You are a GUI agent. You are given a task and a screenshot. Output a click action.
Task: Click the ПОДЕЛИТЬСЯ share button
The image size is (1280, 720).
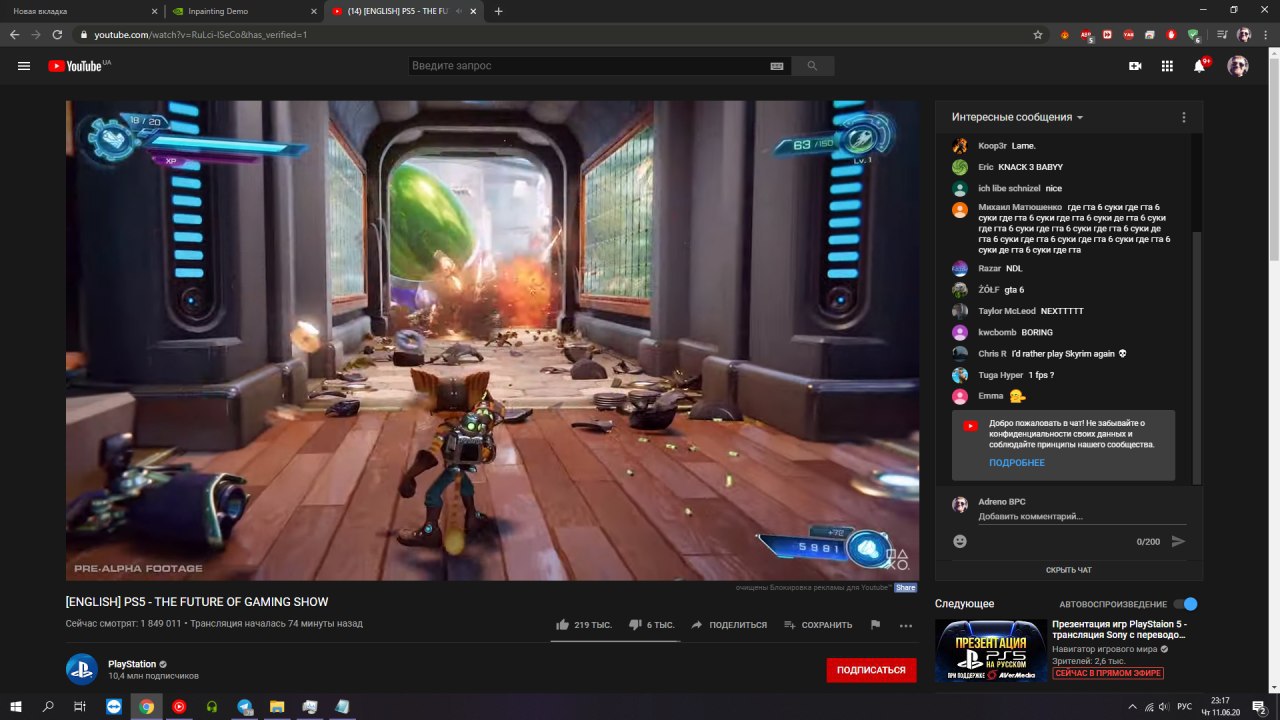click(x=729, y=625)
